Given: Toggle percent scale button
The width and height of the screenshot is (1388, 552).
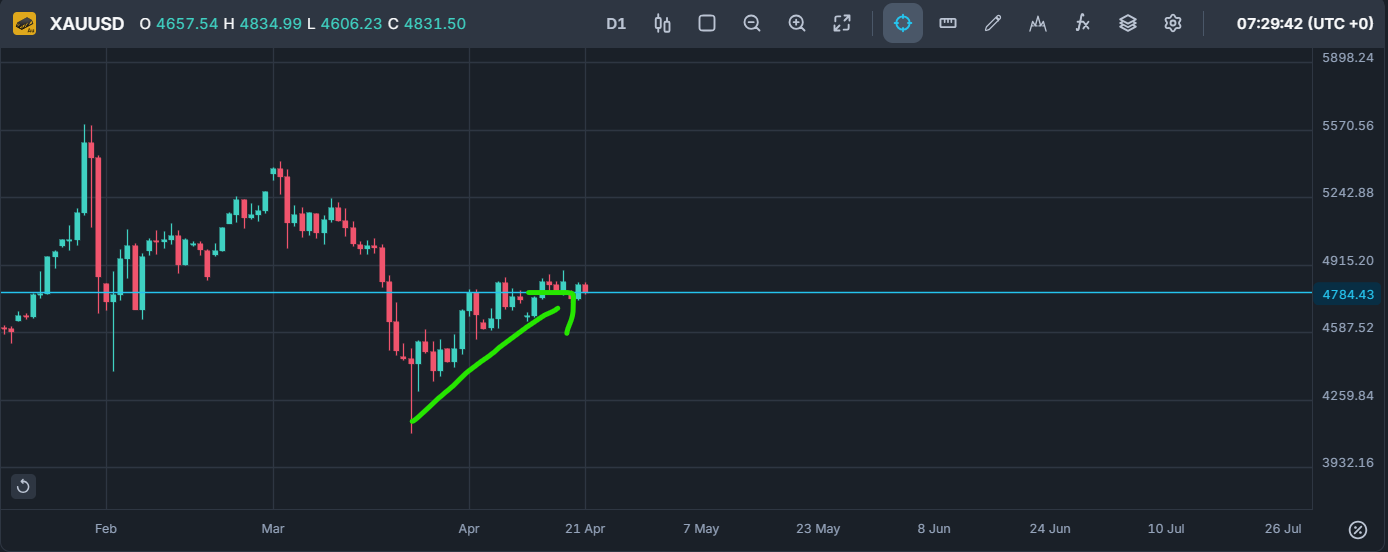Looking at the screenshot, I should [x=1357, y=529].
